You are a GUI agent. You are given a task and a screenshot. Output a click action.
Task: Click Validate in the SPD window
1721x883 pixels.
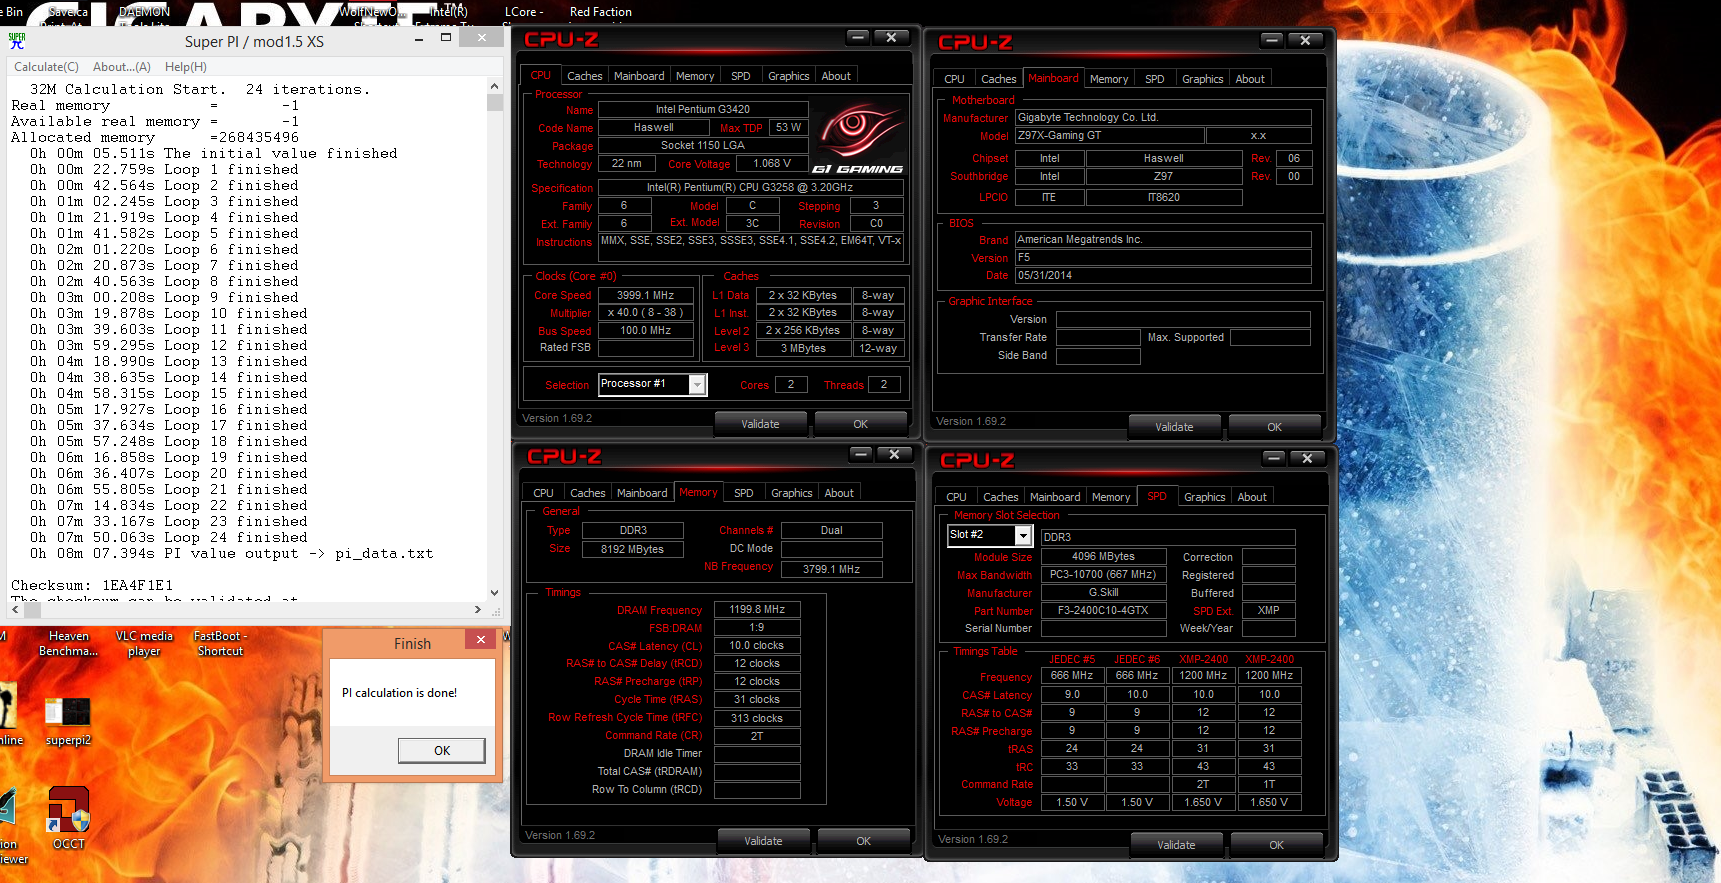(x=1176, y=845)
